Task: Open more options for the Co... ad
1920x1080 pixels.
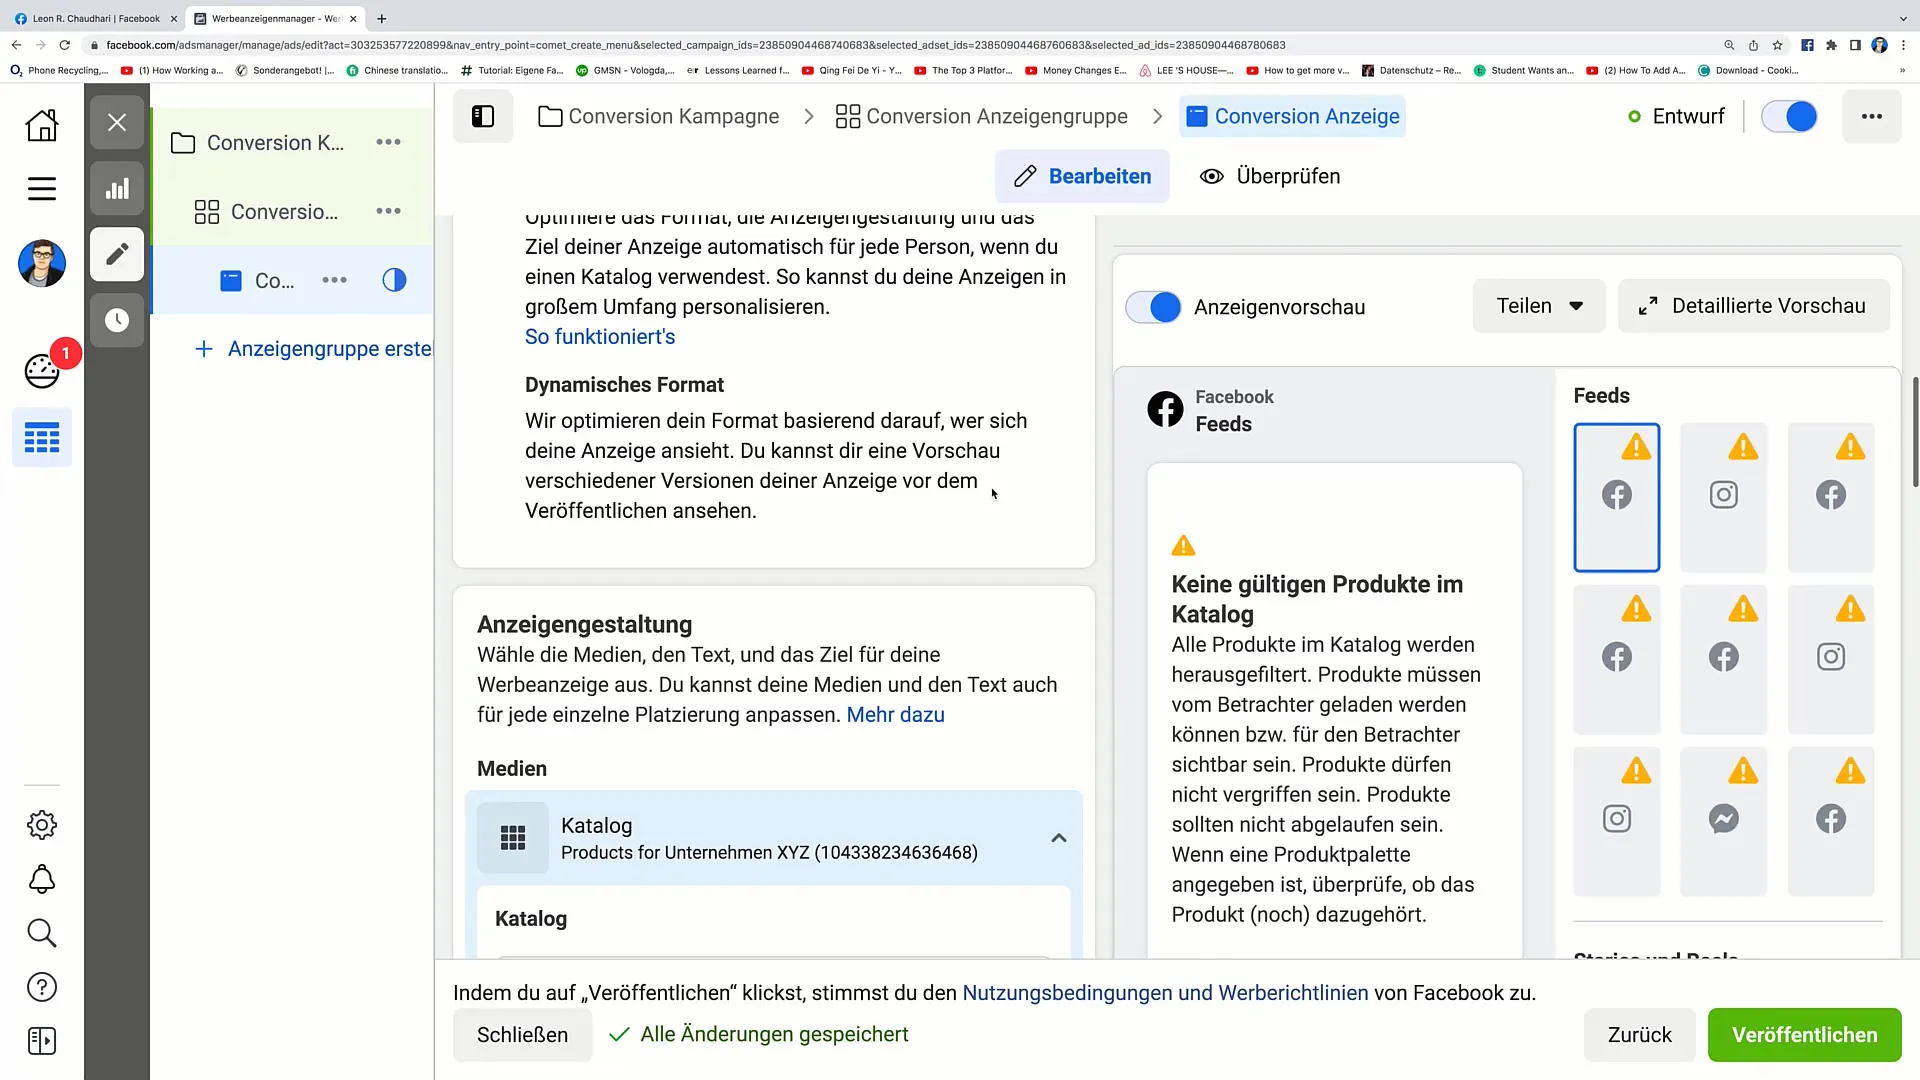Action: tap(334, 280)
